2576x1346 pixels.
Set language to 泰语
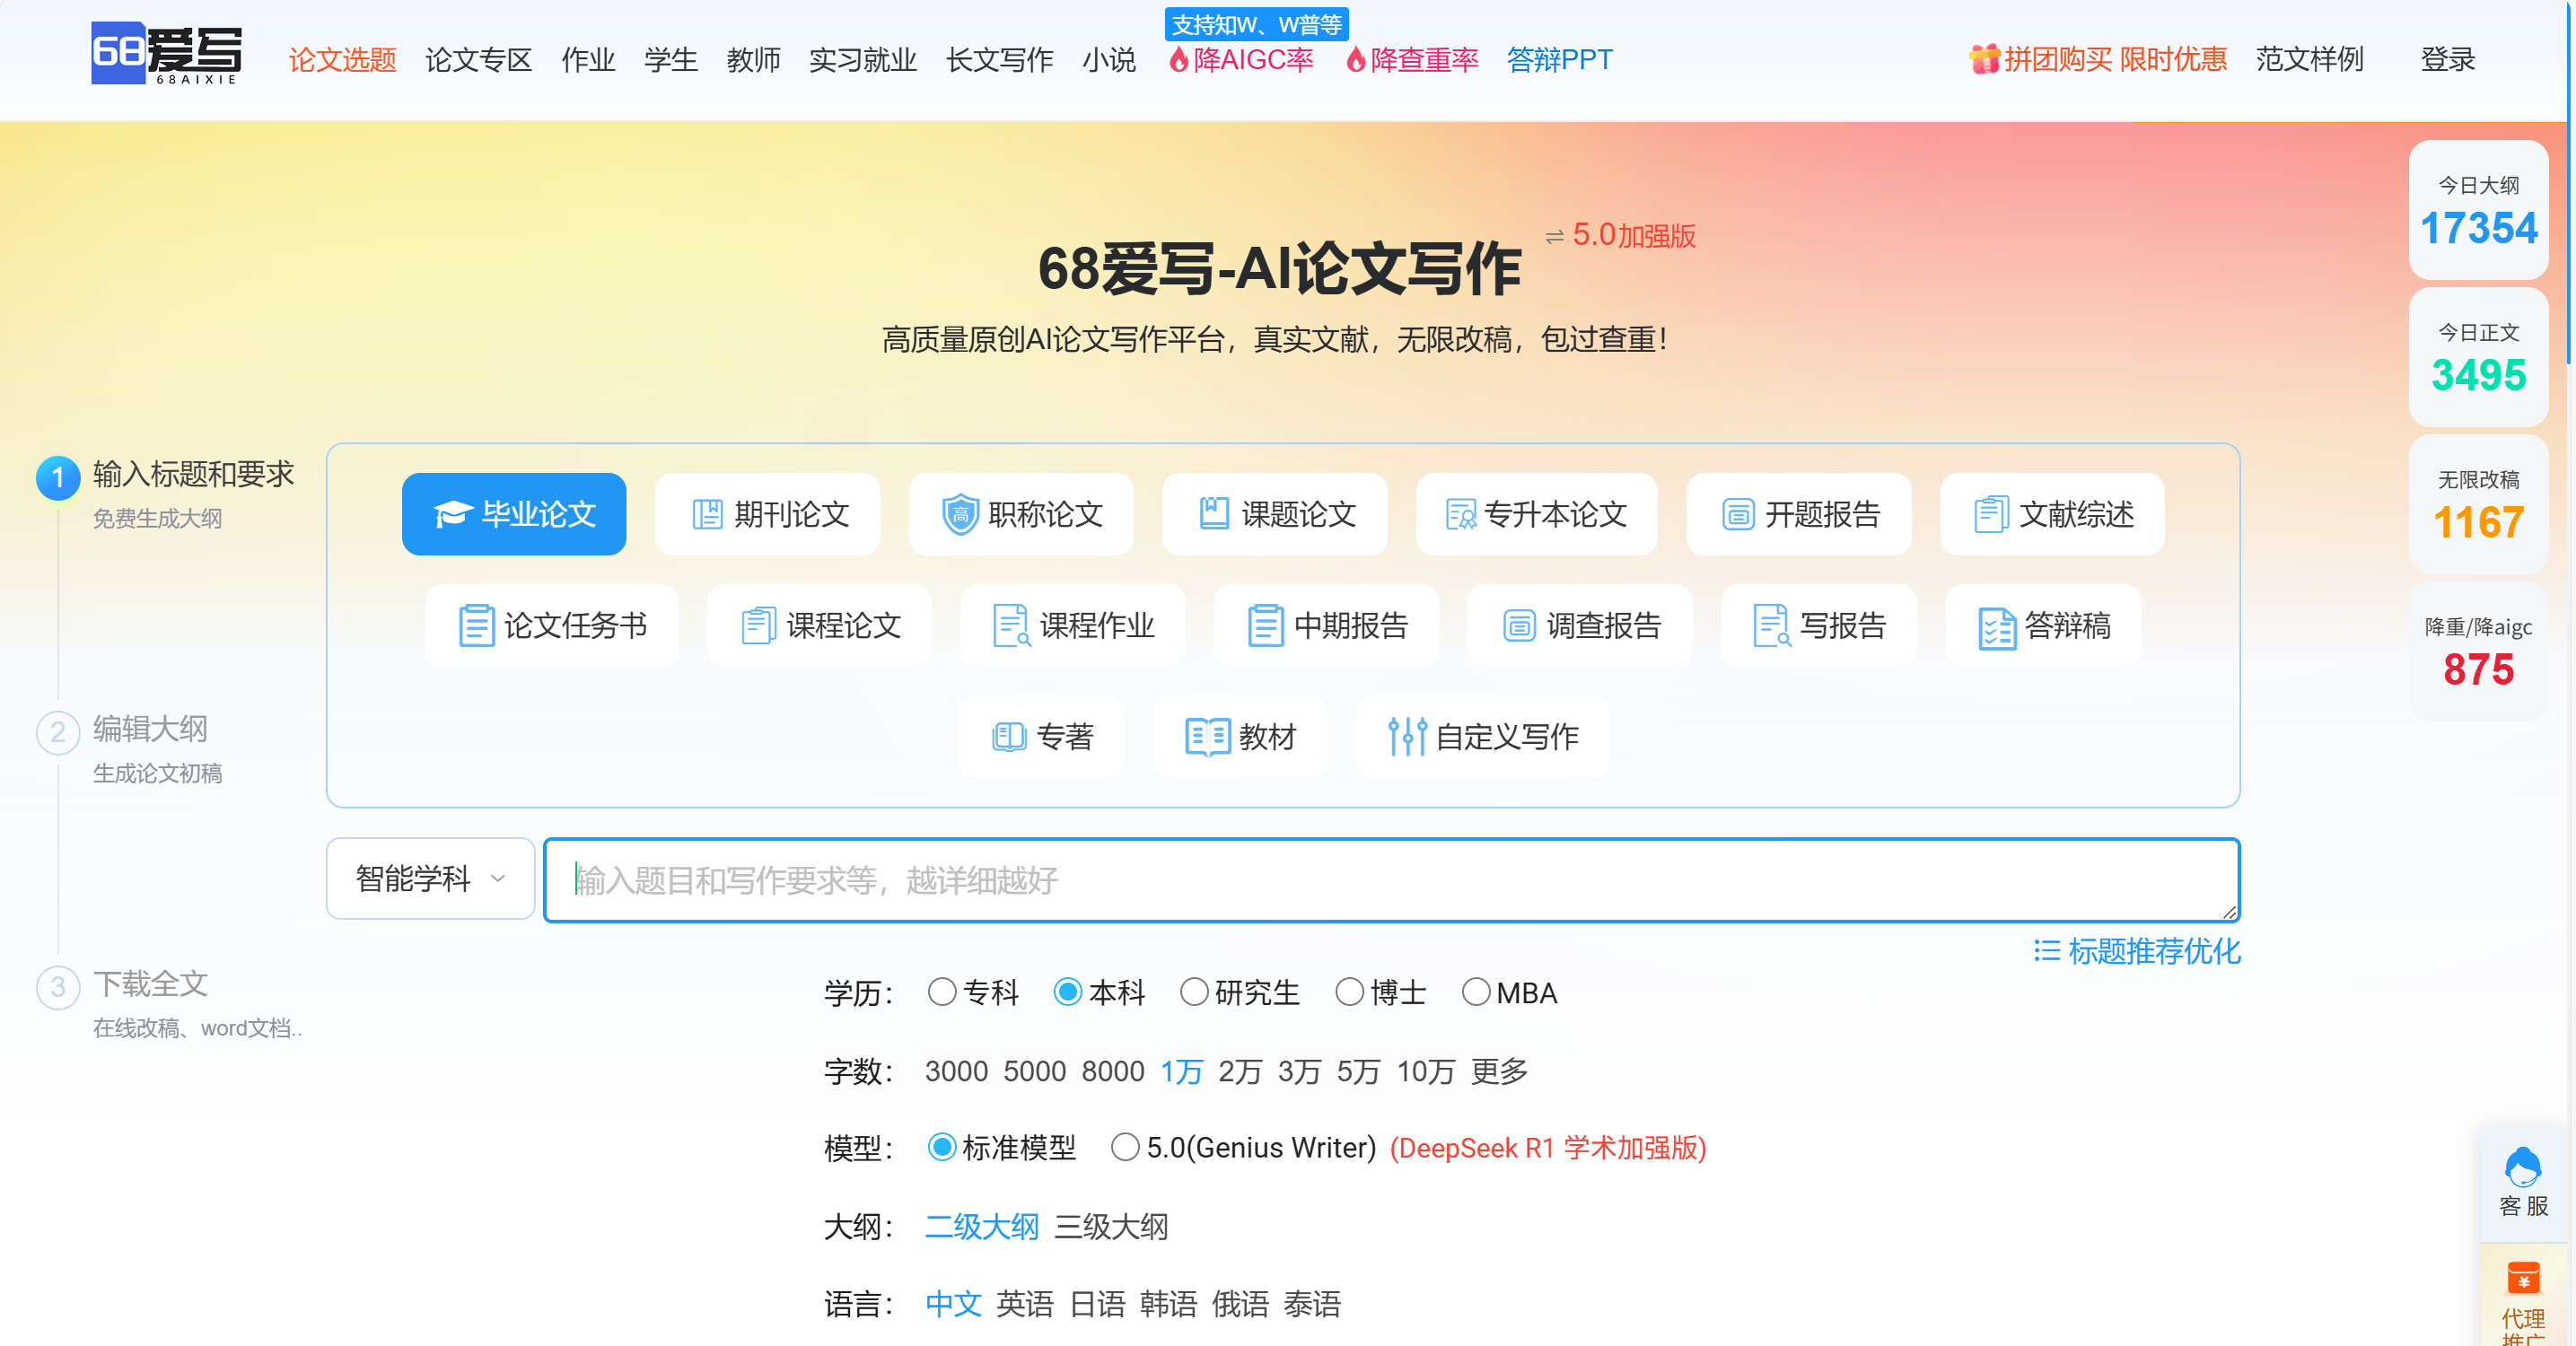coord(1312,1304)
